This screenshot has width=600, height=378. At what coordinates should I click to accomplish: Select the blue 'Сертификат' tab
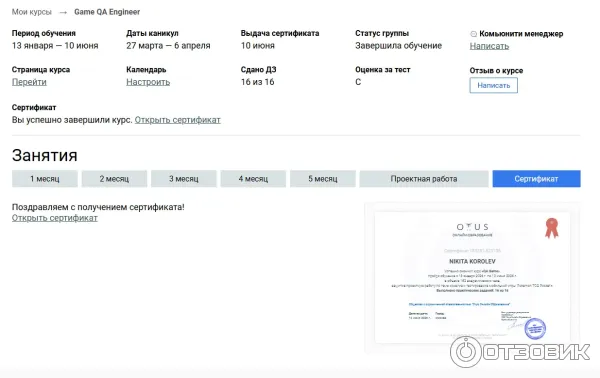(536, 179)
